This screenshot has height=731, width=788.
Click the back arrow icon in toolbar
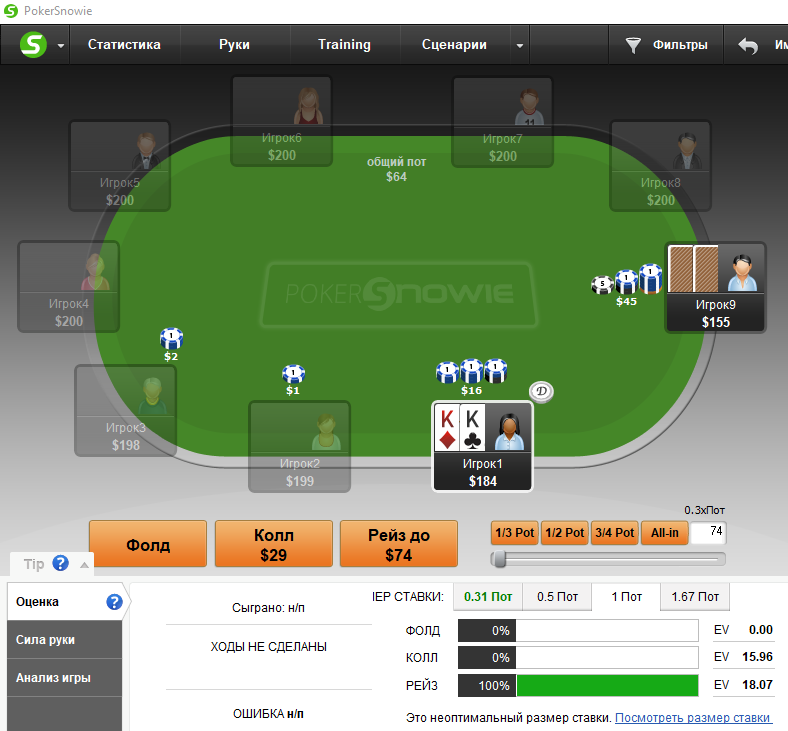(748, 45)
